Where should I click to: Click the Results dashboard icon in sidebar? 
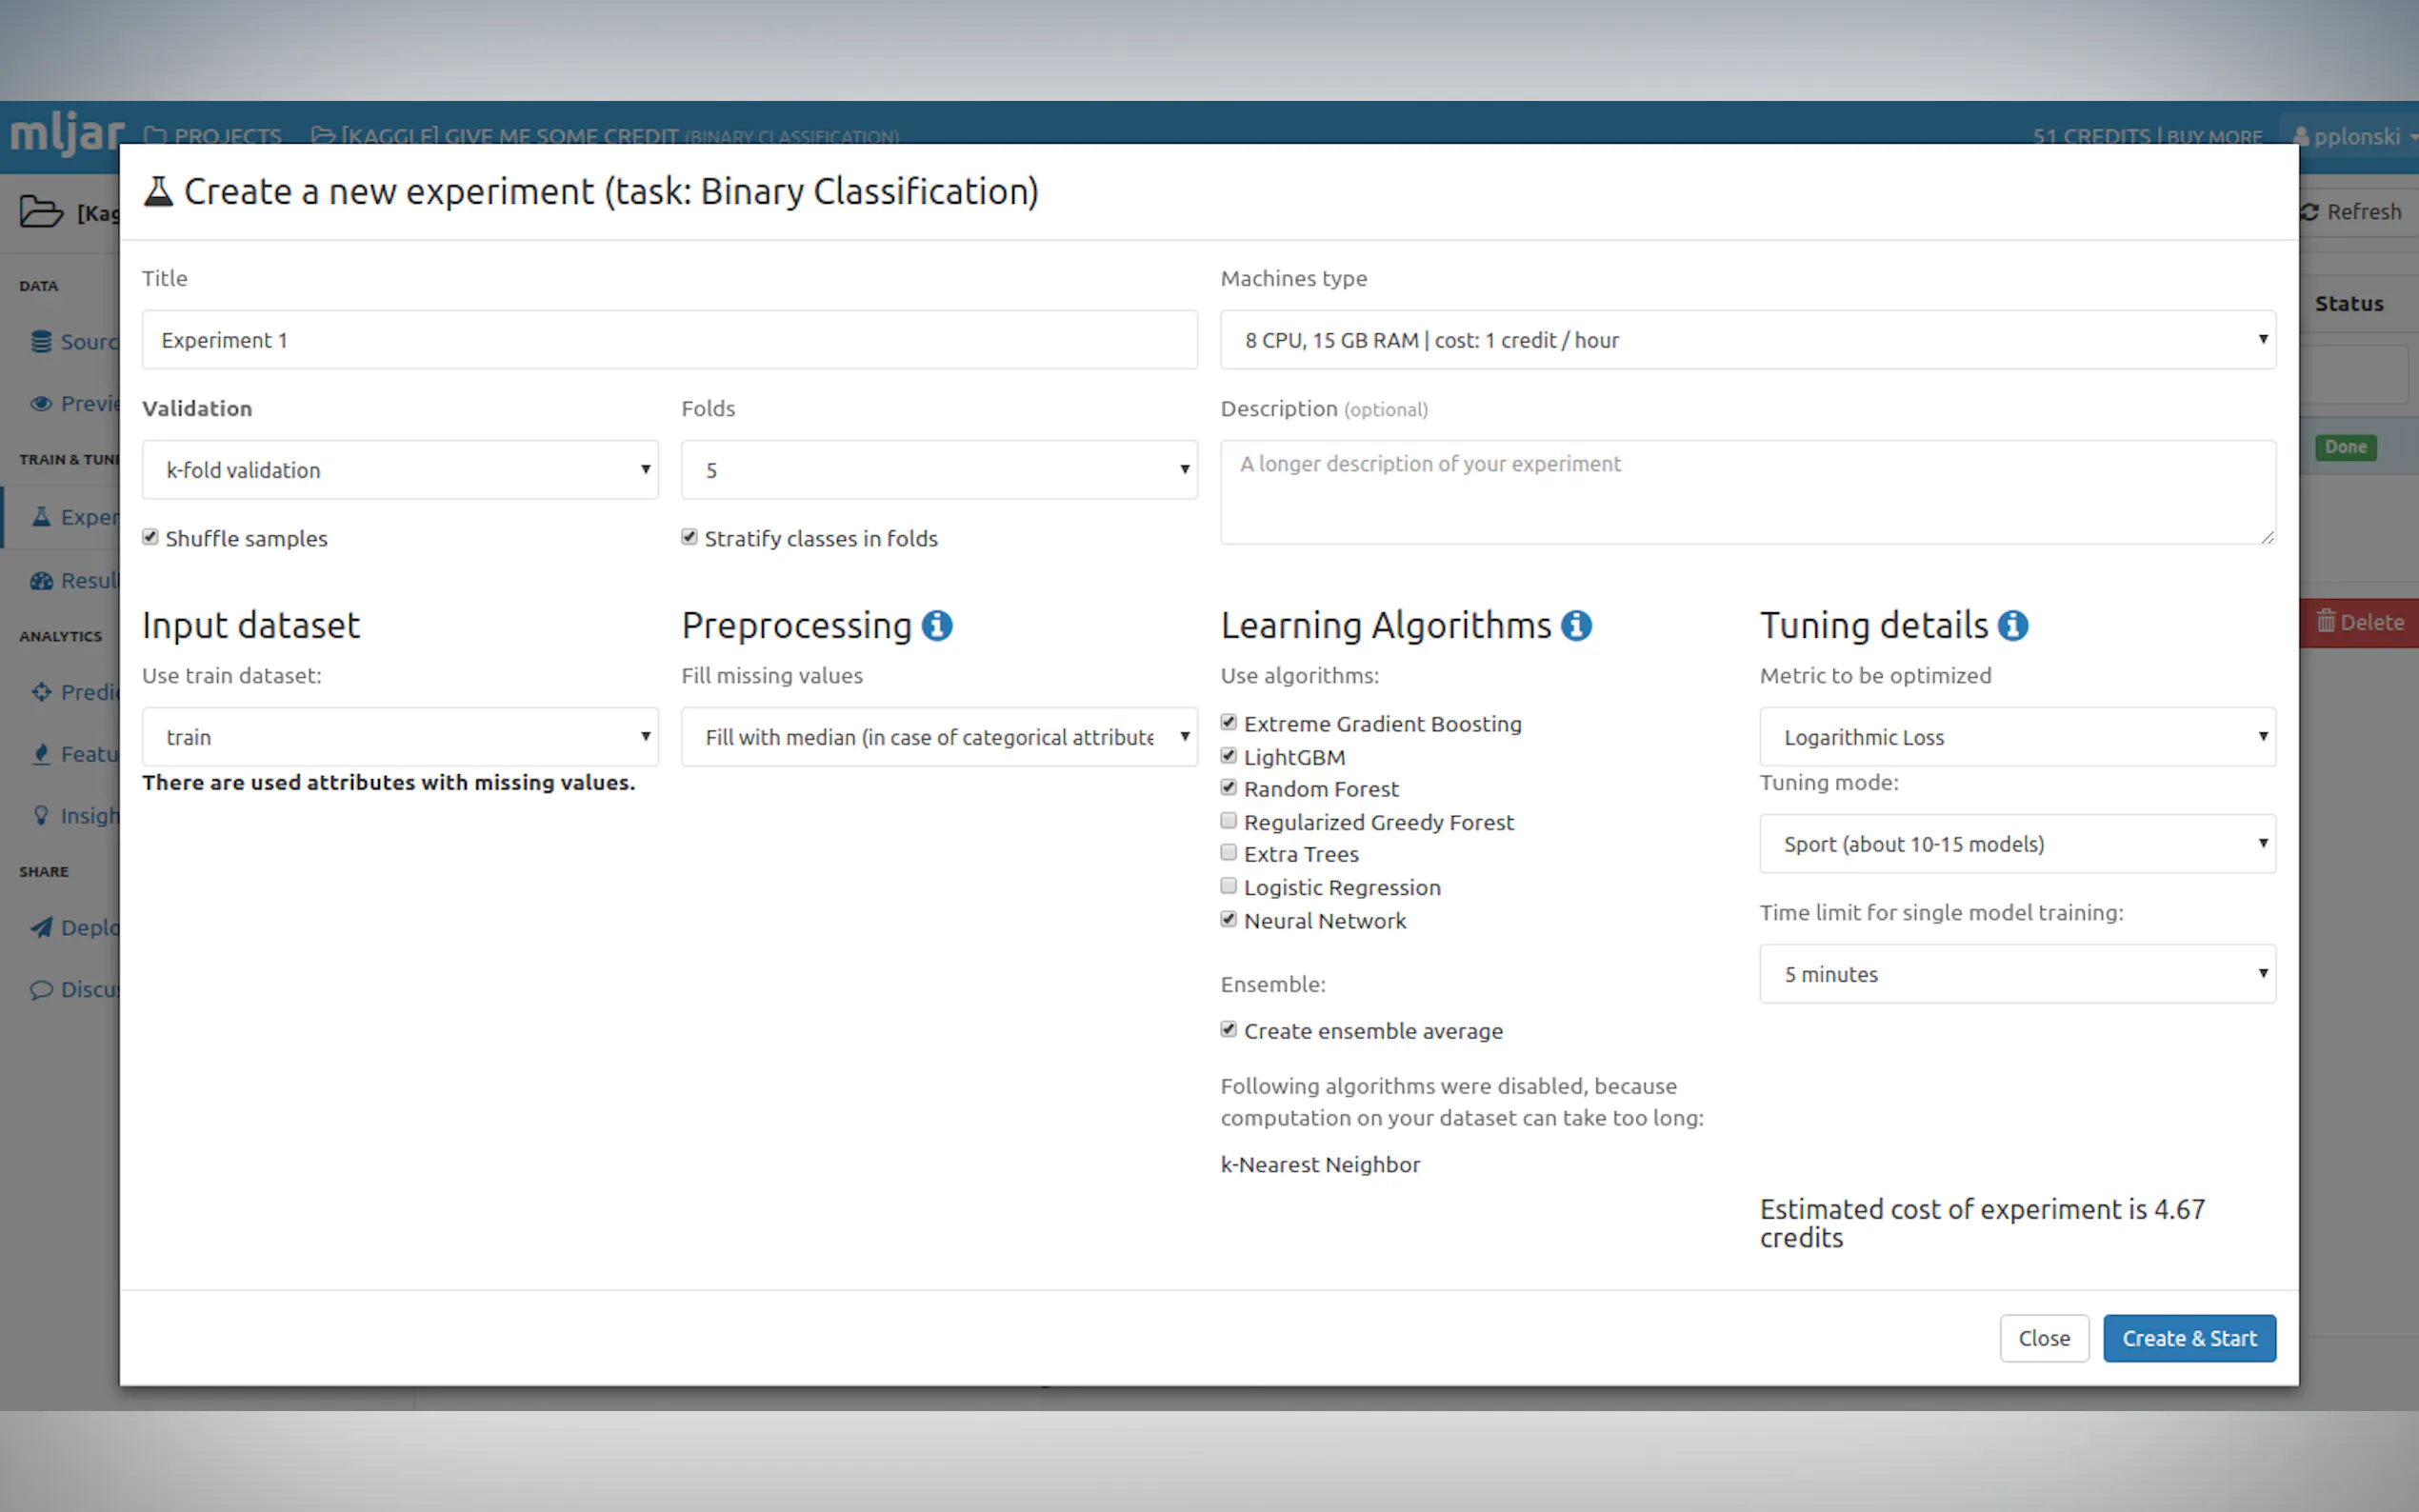(x=41, y=581)
